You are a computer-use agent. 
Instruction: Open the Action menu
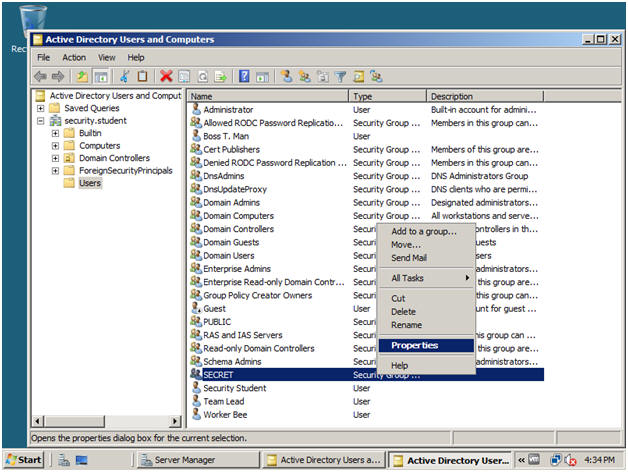point(74,57)
